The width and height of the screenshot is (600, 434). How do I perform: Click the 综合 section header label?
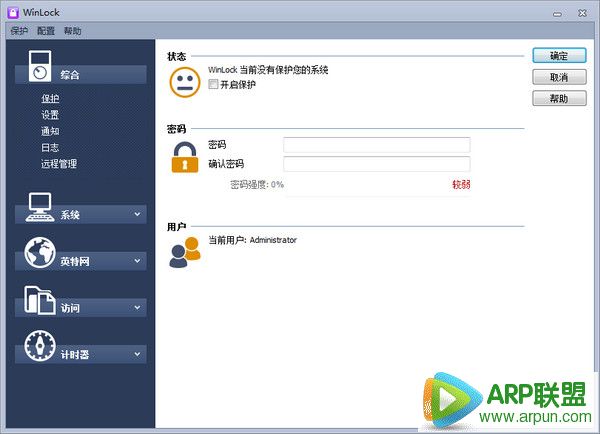pyautogui.click(x=70, y=75)
